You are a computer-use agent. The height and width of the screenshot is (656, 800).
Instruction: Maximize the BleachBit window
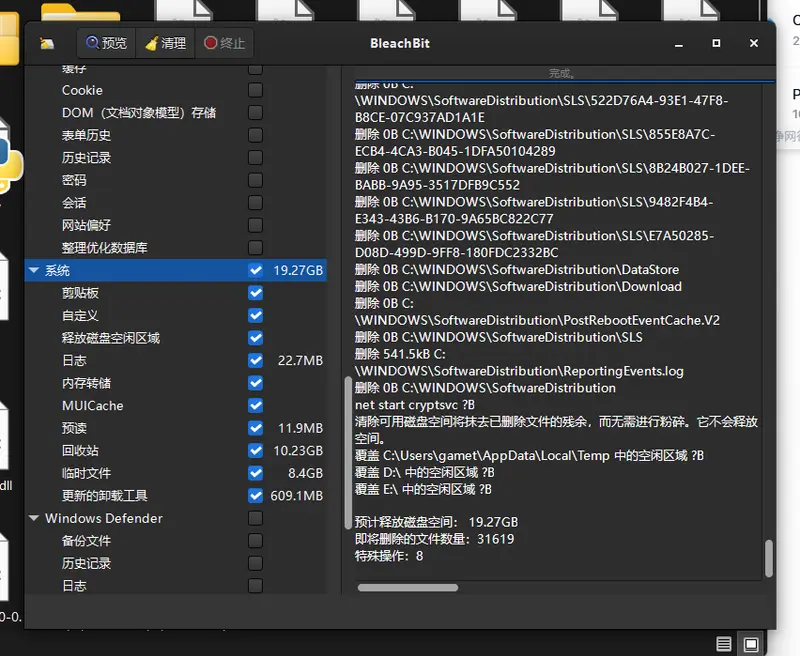point(716,43)
